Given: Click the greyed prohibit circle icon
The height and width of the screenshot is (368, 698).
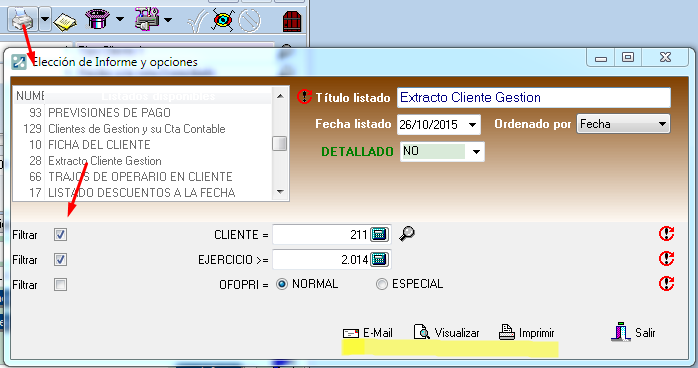Looking at the screenshot, I should tap(249, 20).
